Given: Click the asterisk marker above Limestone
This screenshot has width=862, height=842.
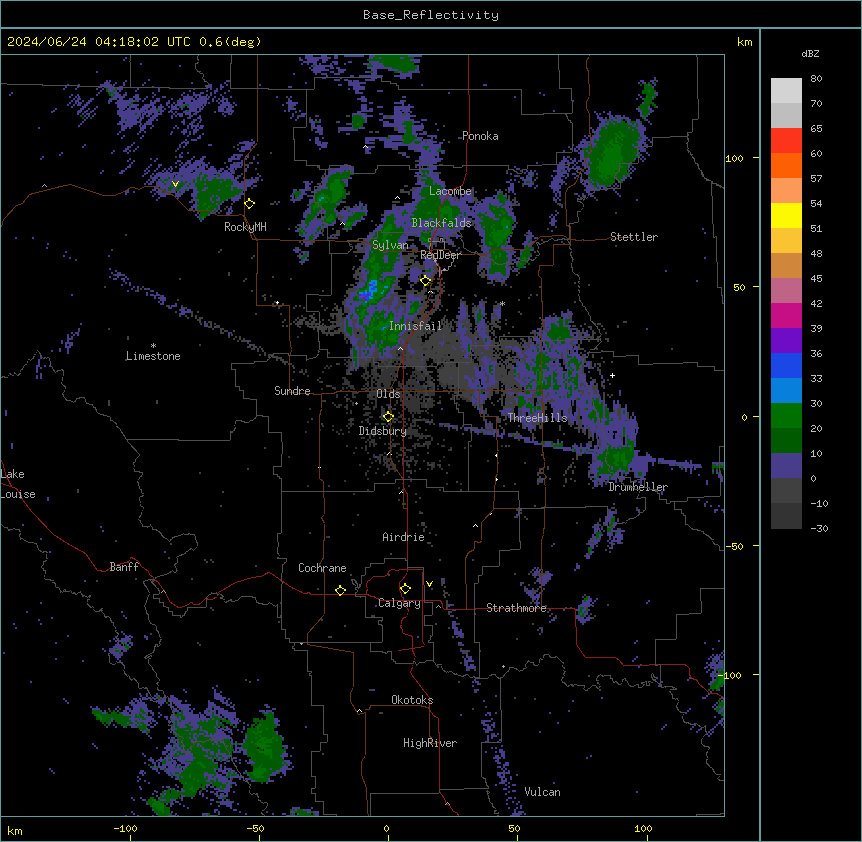Looking at the screenshot, I should (153, 346).
